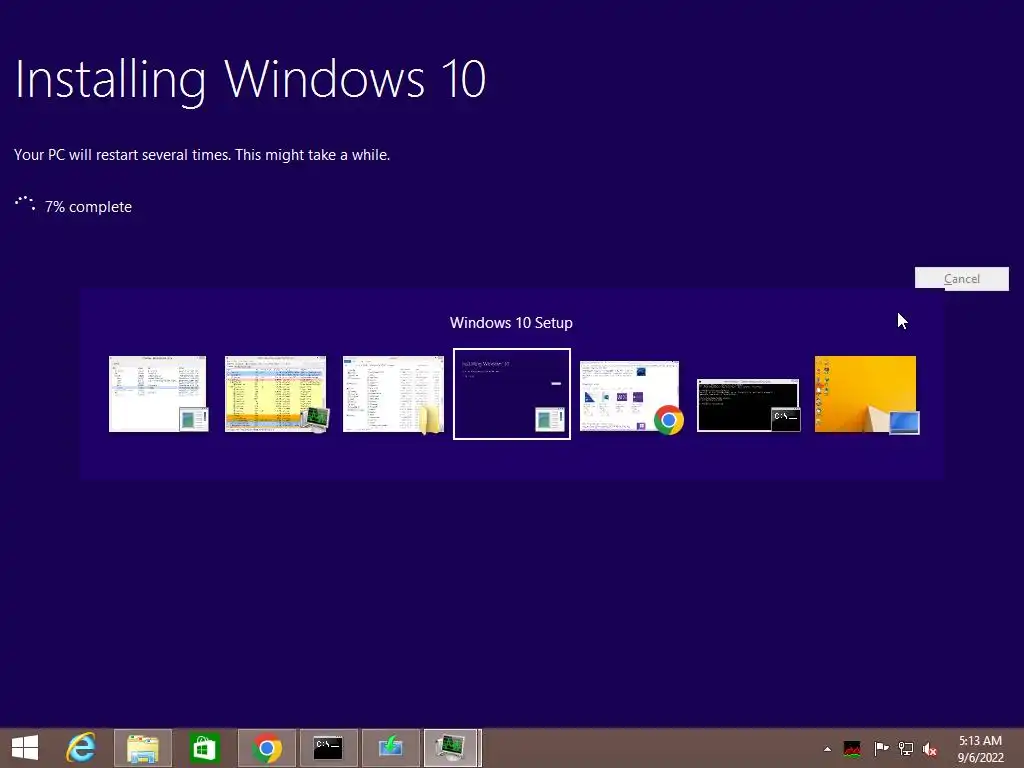The height and width of the screenshot is (768, 1024).
Task: Select the Windows 10 Setup thumbnail in switcher
Action: 512,394
